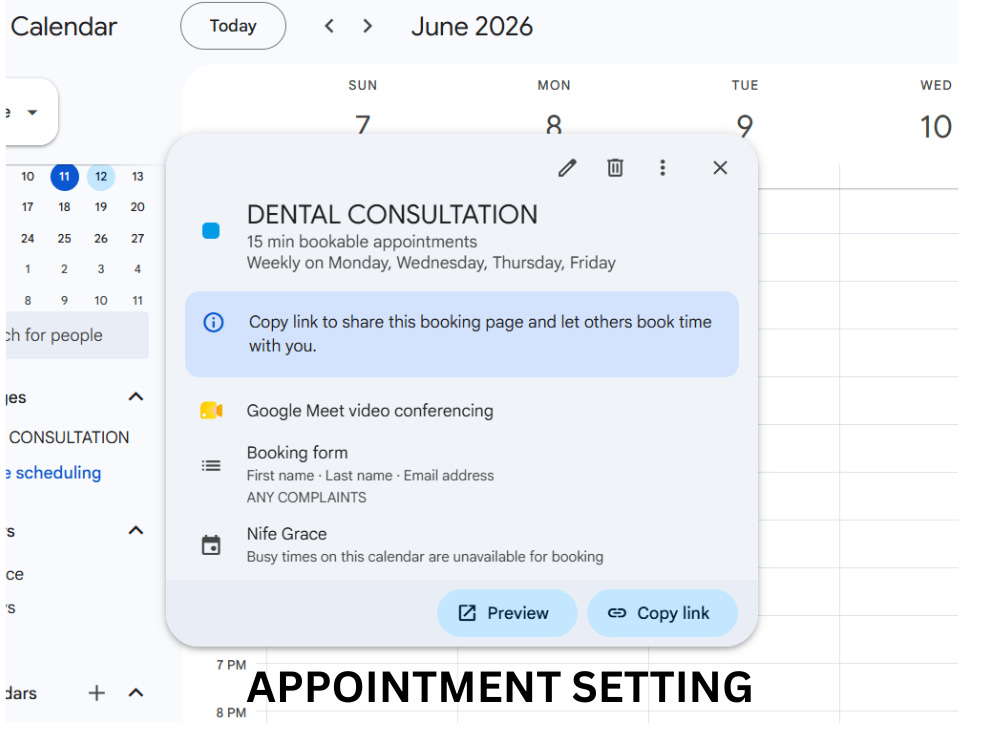Viewport: 1000px width, 750px height.
Task: Select day 12 in the mini calendar
Action: [x=101, y=177]
